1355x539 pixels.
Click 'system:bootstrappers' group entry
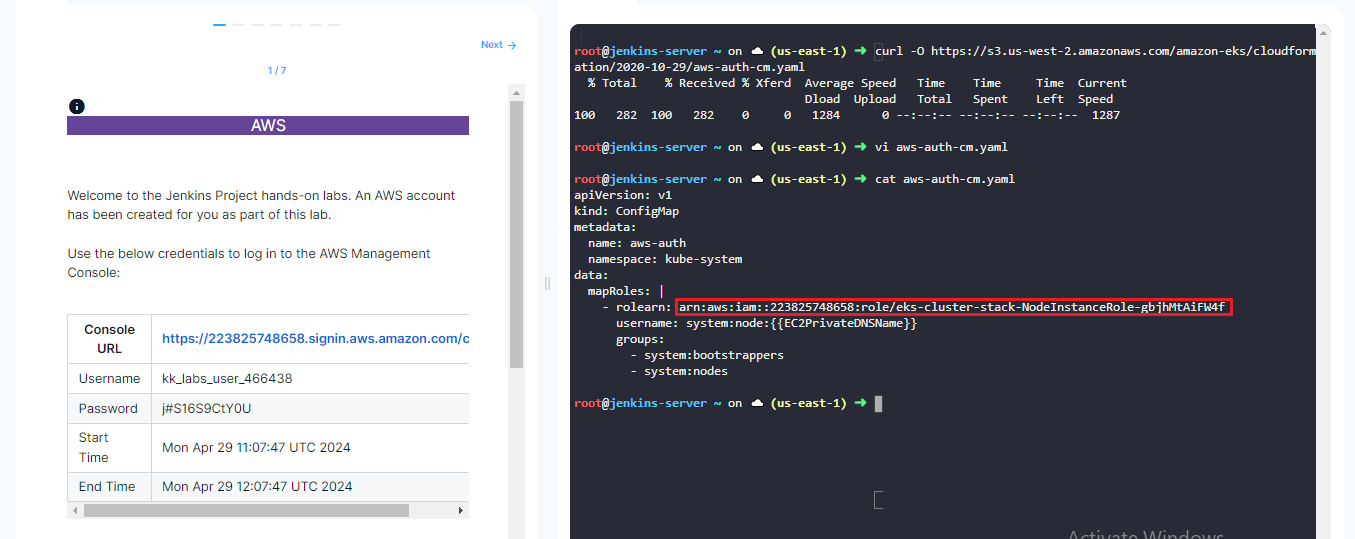click(x=714, y=355)
